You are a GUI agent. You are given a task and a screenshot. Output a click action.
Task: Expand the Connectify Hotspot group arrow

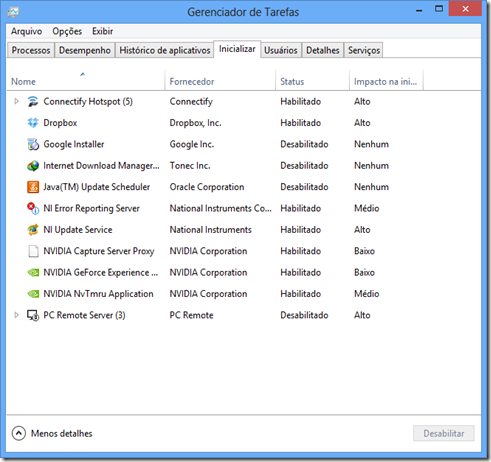click(x=16, y=101)
